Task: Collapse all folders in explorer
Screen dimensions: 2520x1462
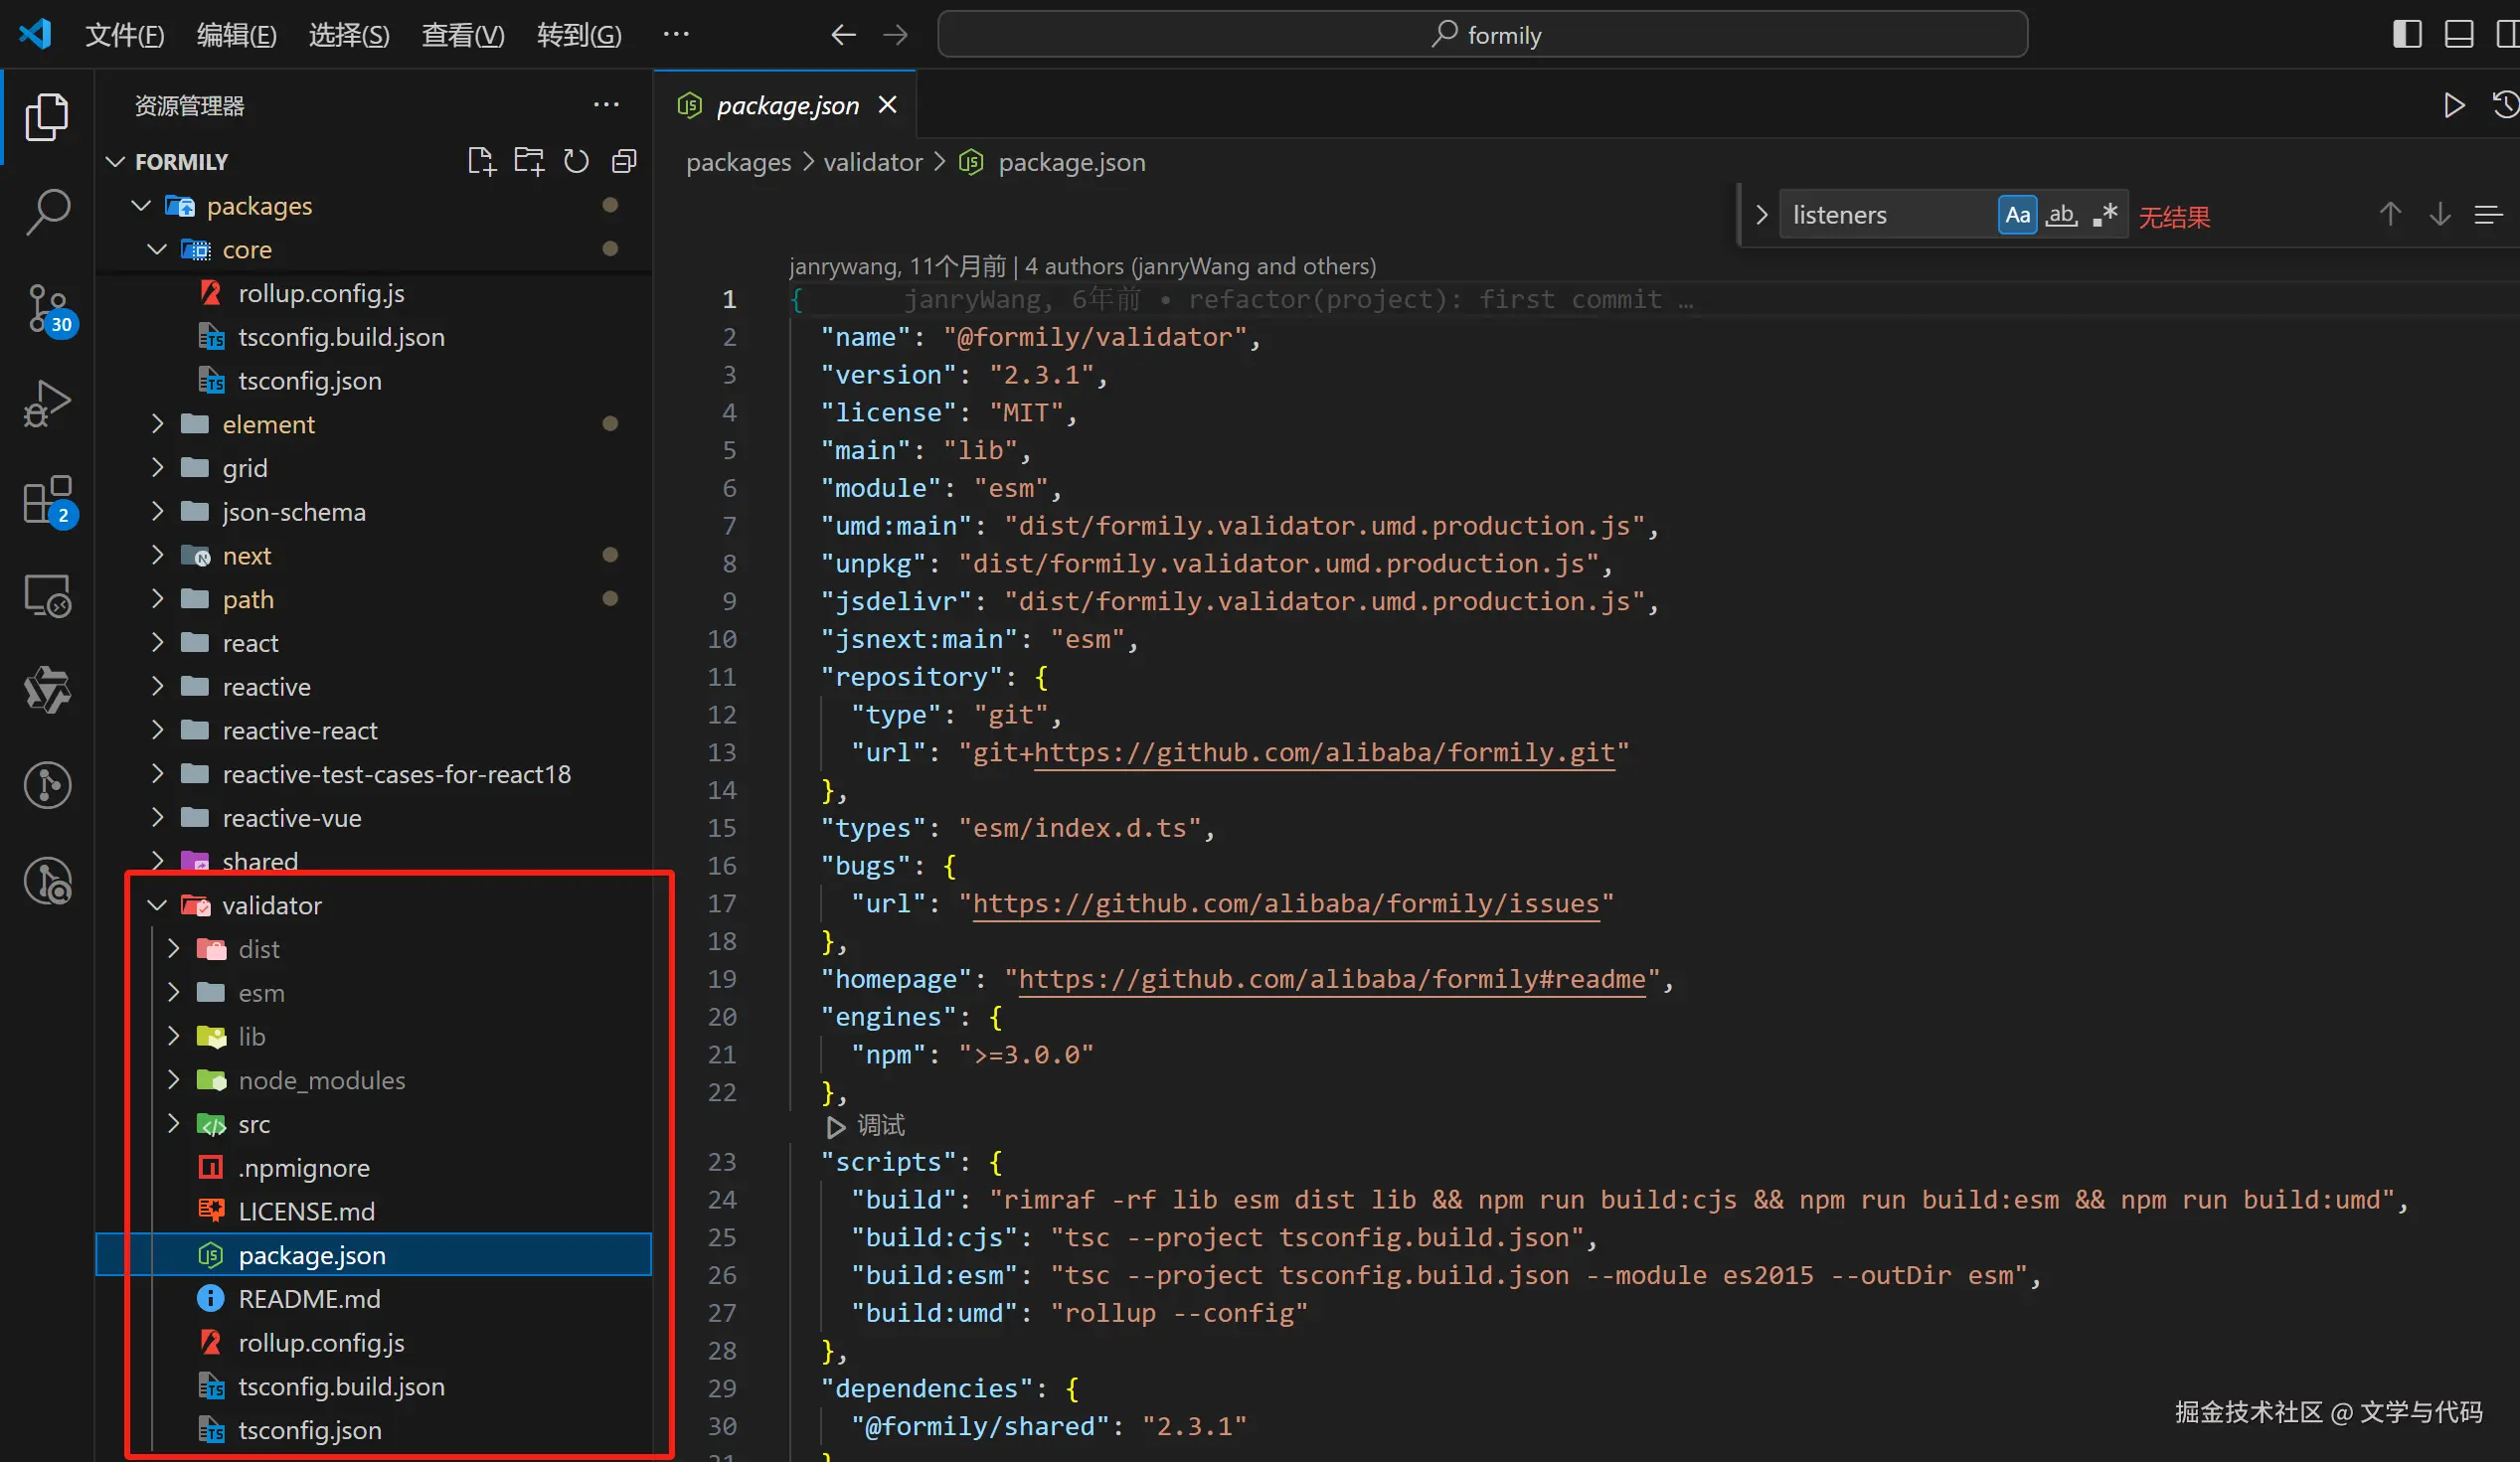Action: (x=624, y=161)
